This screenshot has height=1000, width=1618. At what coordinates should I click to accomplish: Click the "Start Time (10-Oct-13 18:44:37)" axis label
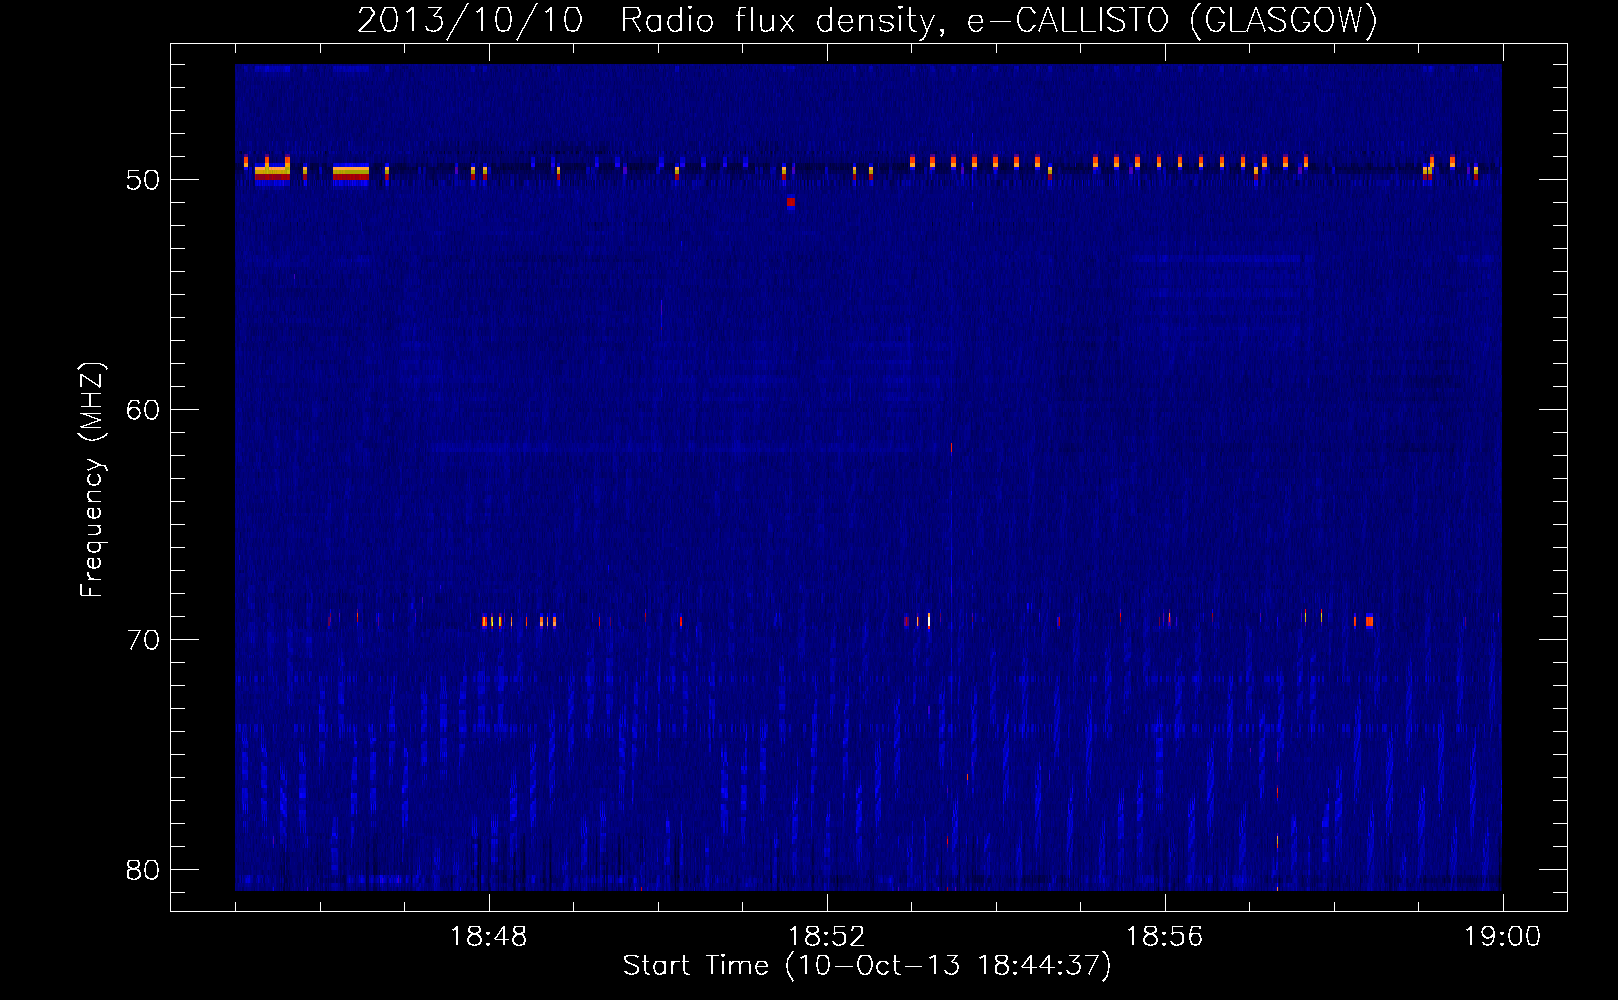867,966
